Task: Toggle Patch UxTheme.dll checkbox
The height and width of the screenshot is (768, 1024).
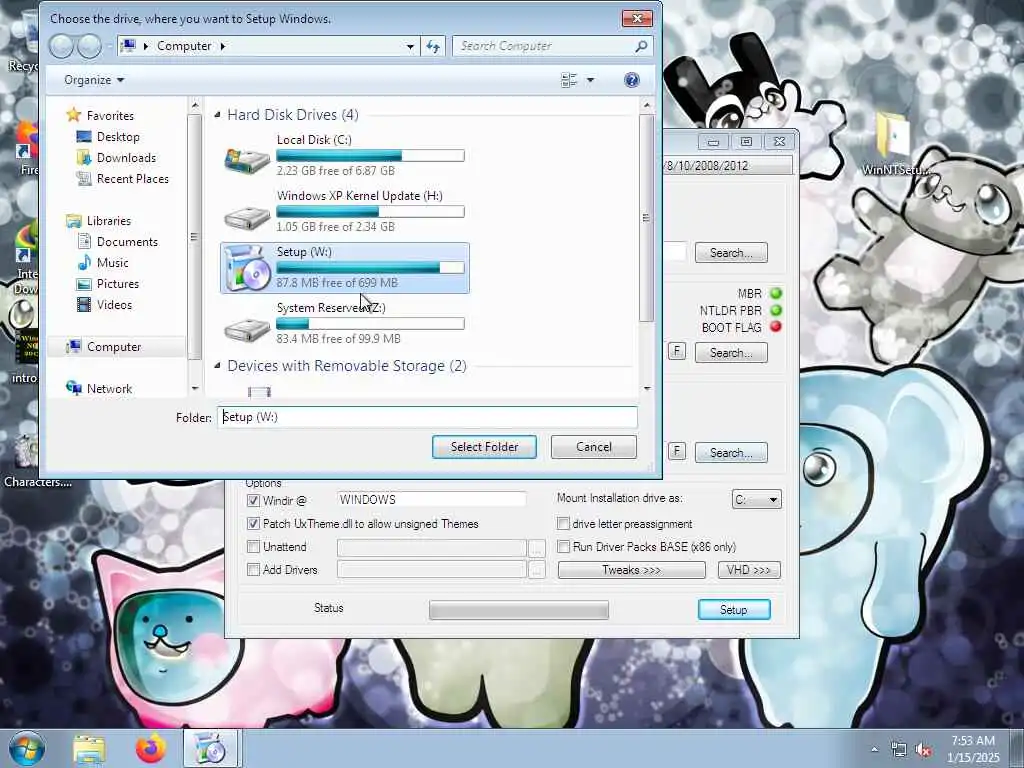Action: [253, 524]
